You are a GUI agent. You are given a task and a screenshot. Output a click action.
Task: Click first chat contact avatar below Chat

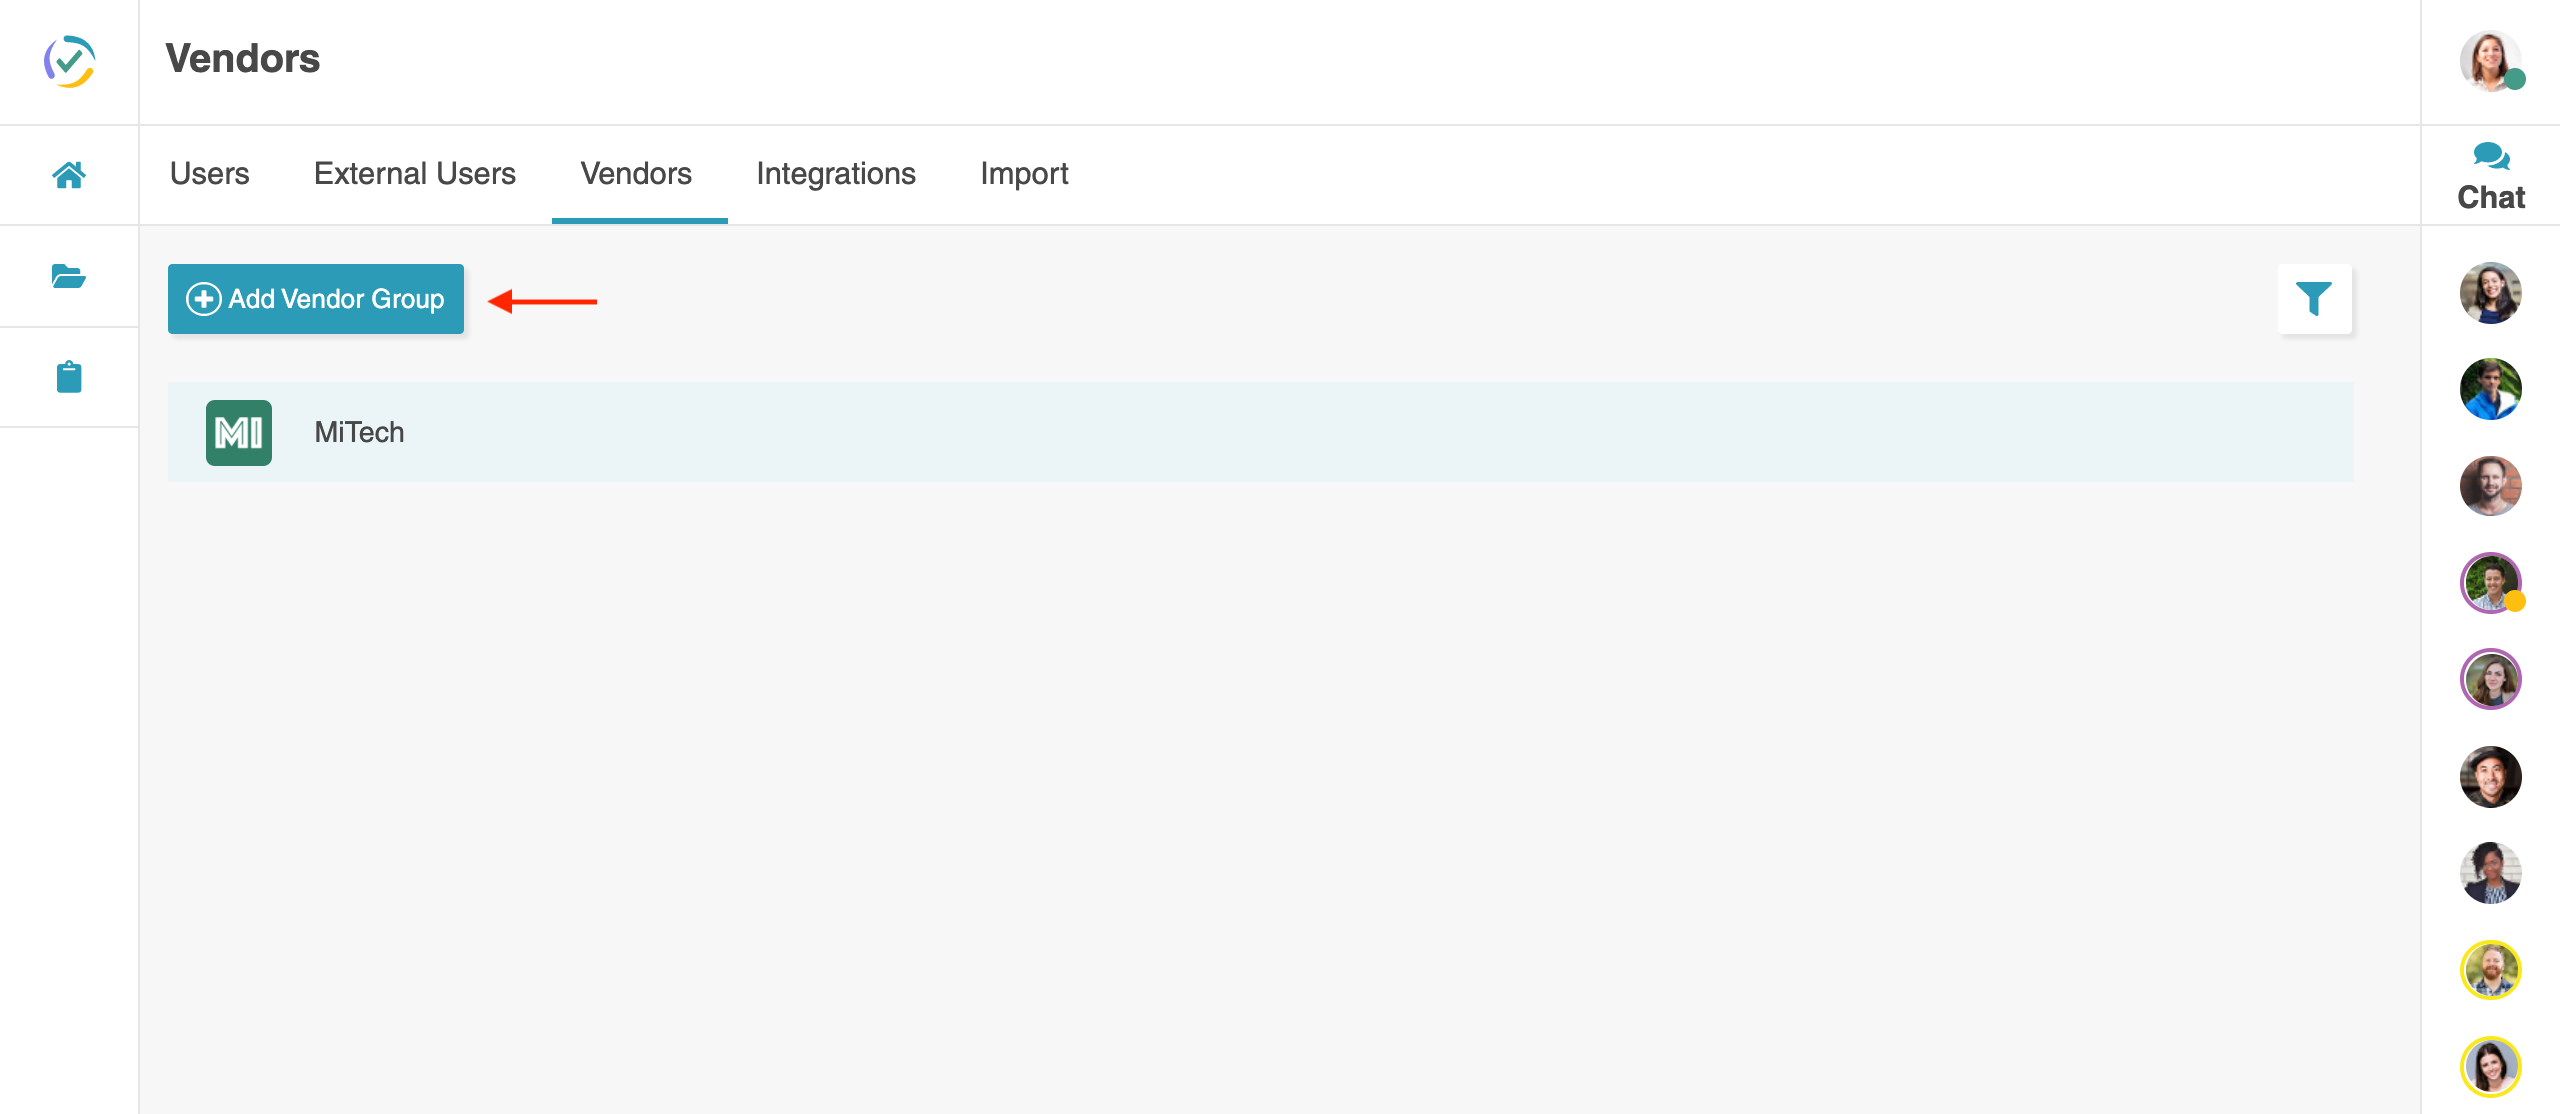click(x=2490, y=293)
